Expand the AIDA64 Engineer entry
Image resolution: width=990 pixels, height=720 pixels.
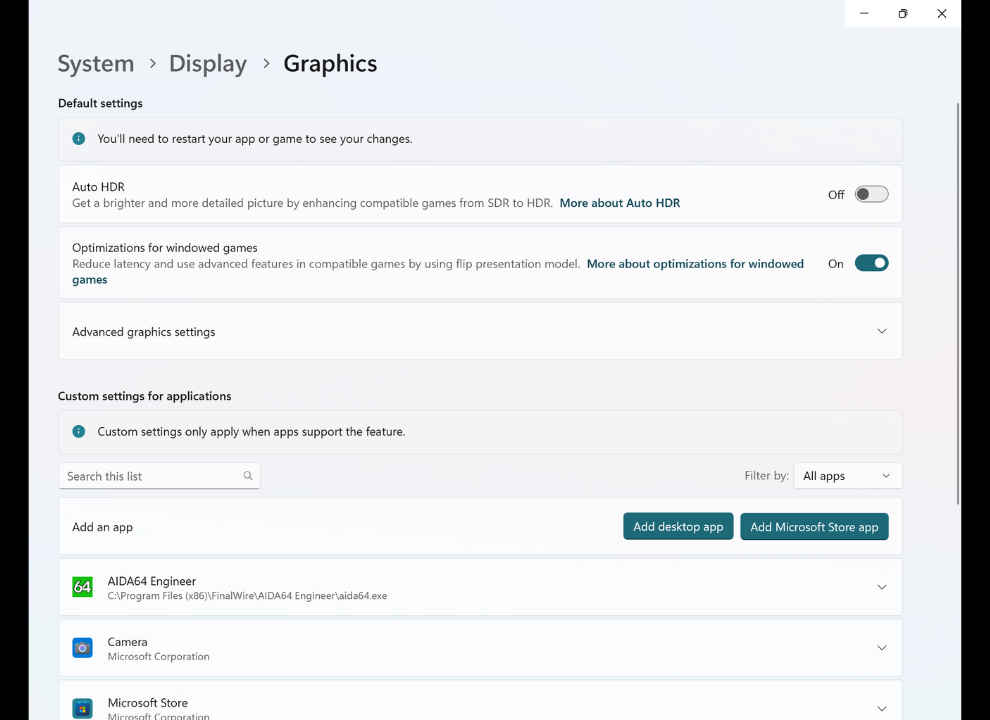(881, 587)
